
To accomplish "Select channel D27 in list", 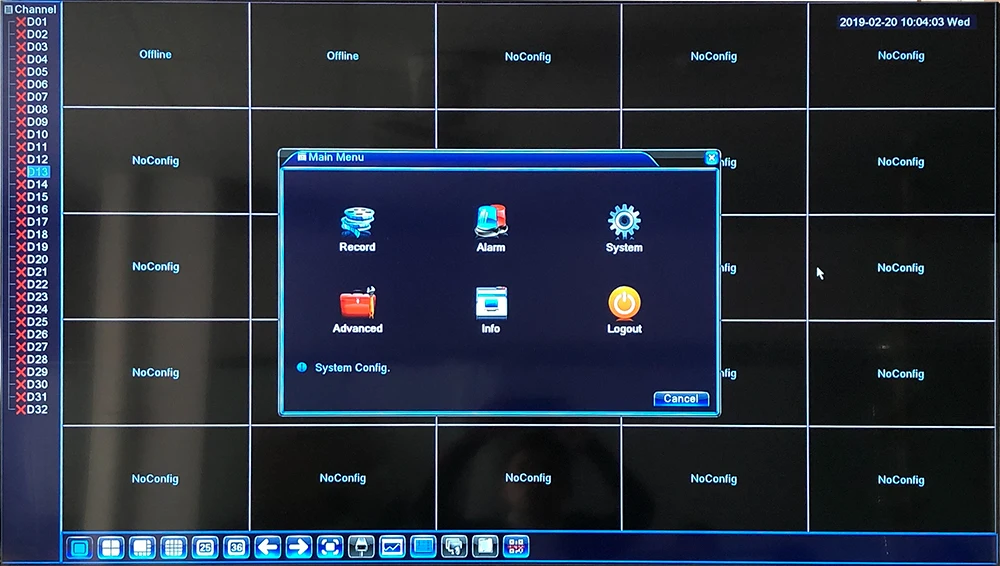I will (x=37, y=347).
